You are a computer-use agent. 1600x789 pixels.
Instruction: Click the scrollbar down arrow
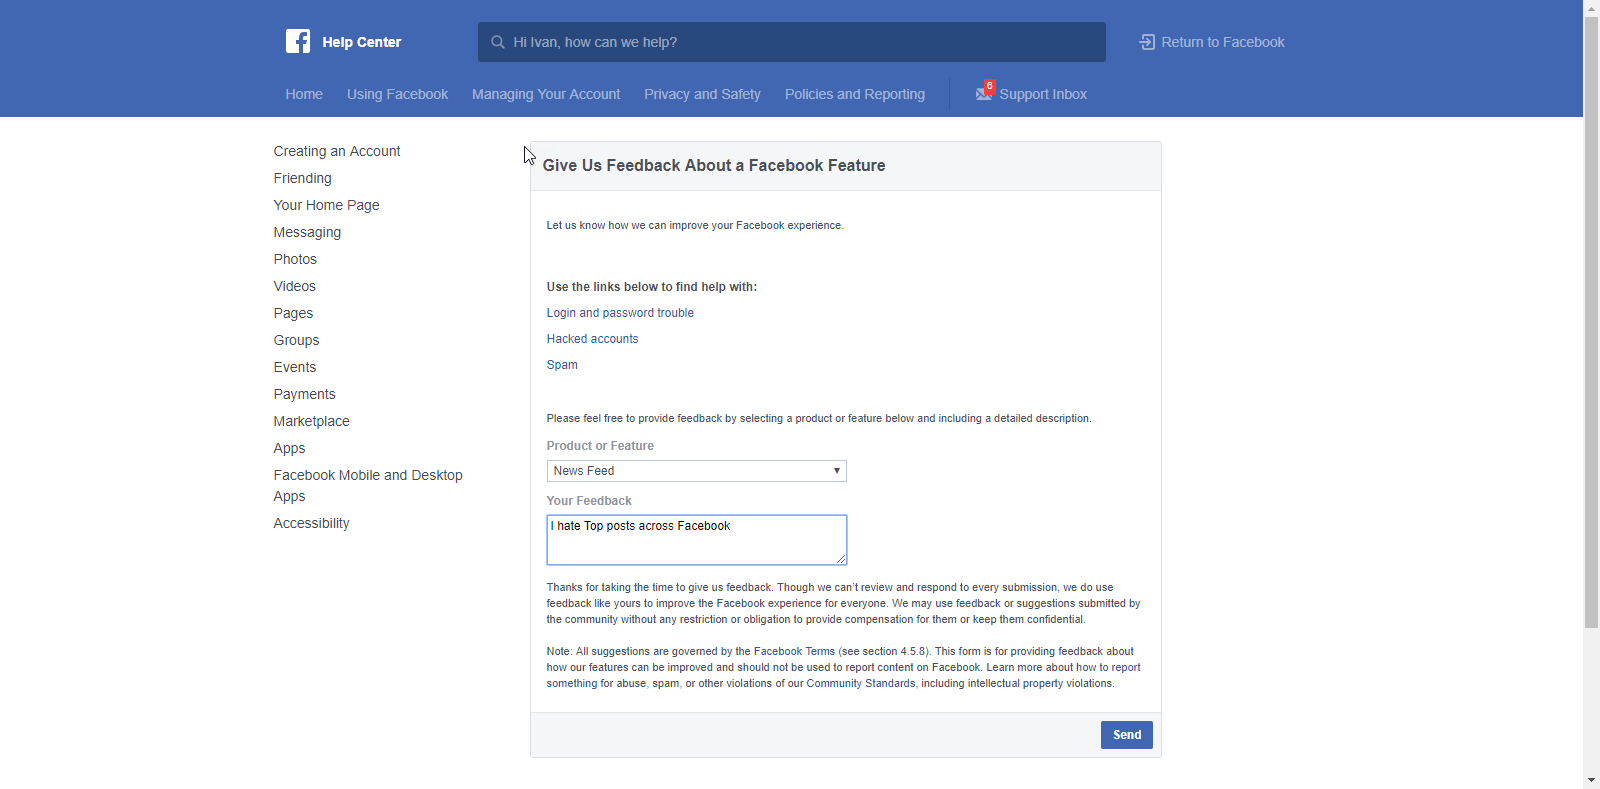tap(1591, 780)
